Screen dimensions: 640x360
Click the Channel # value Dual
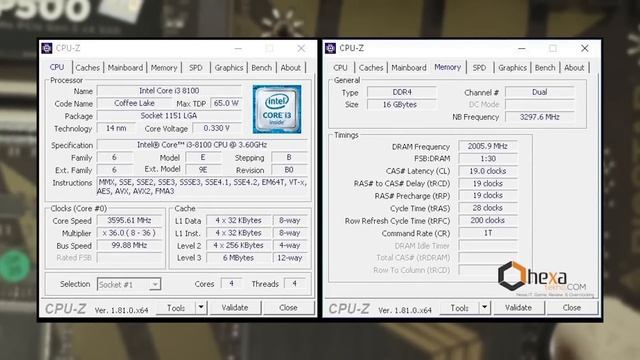pos(540,92)
